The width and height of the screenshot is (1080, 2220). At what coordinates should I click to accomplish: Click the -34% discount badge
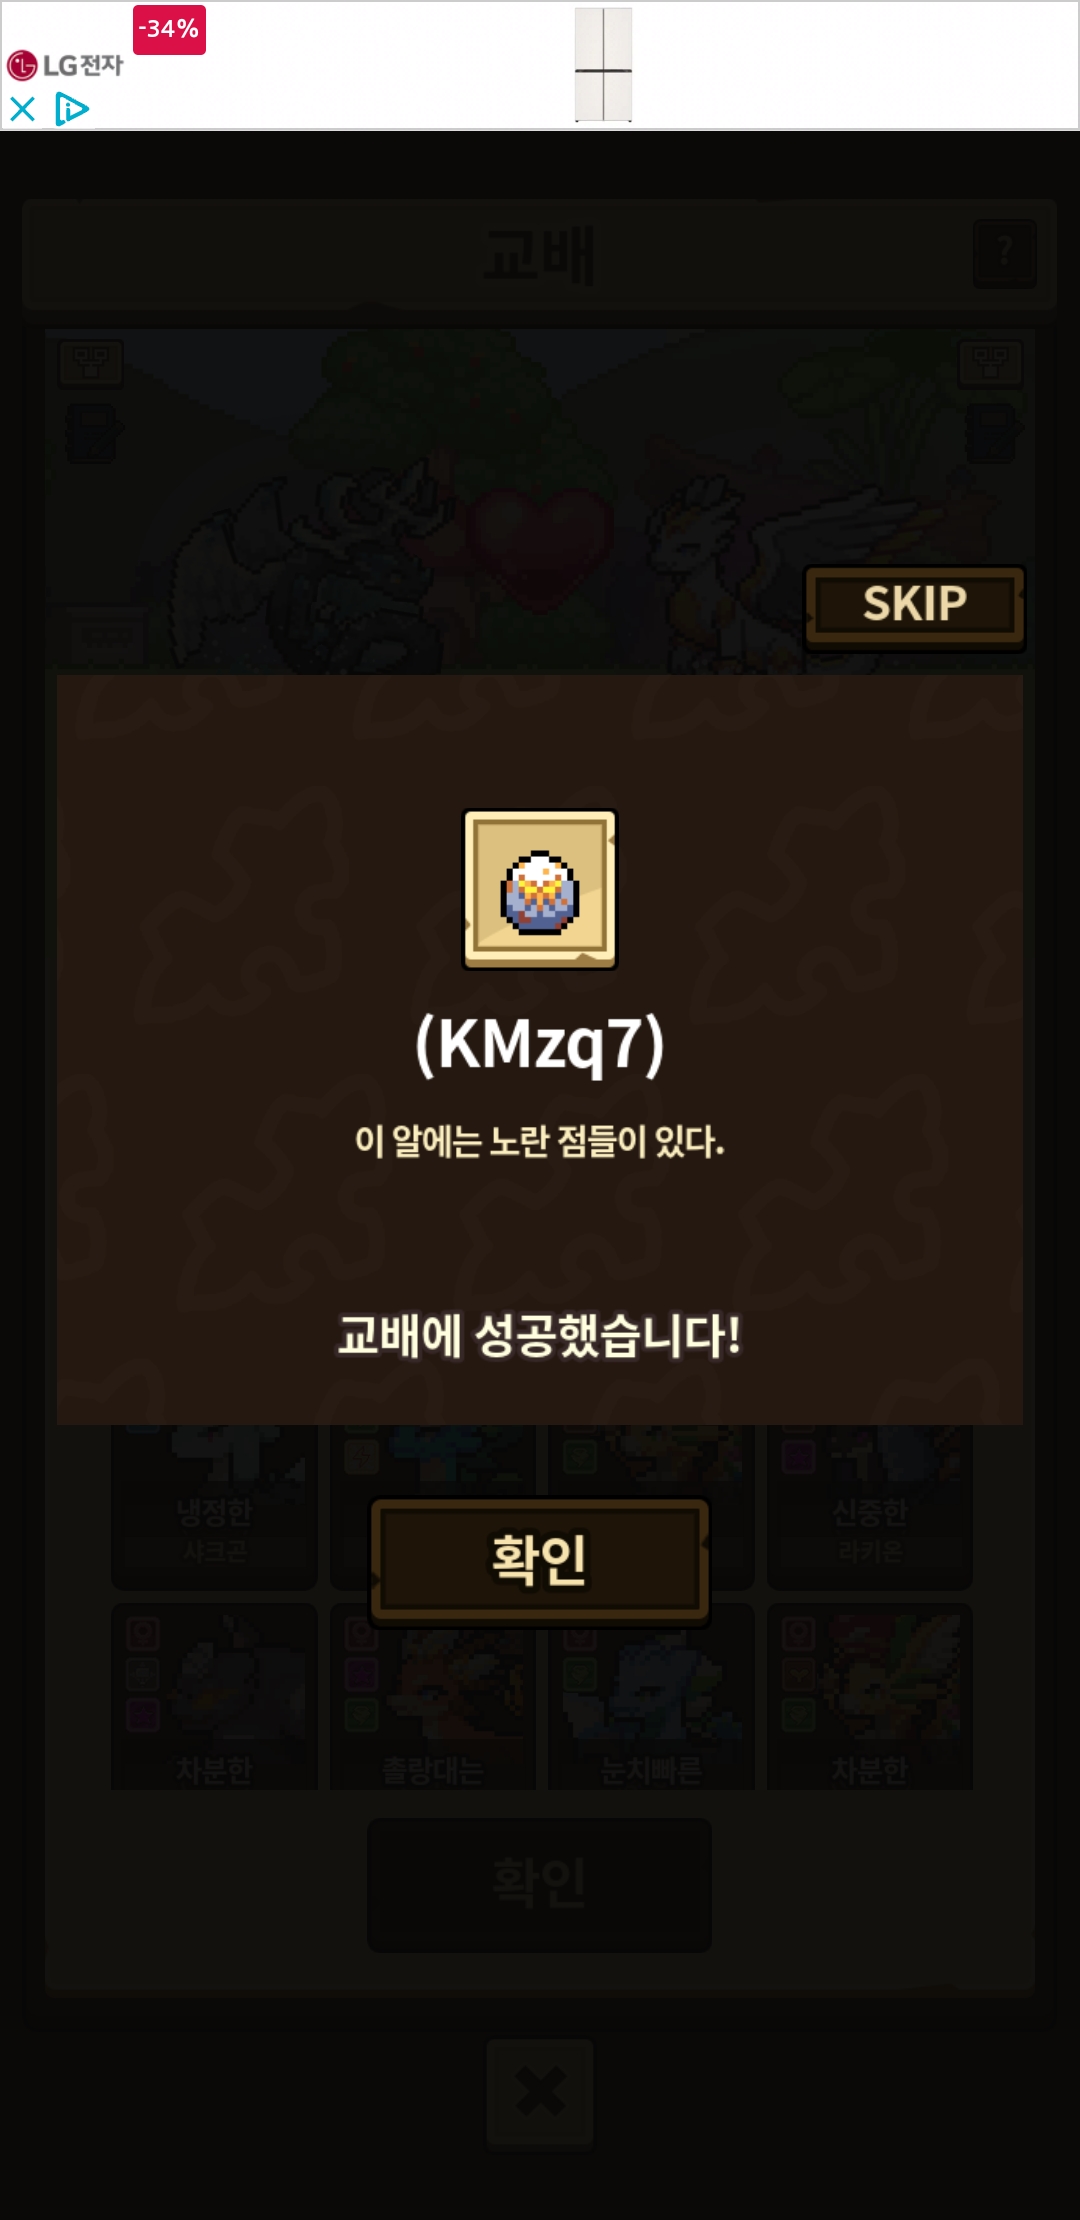(169, 29)
